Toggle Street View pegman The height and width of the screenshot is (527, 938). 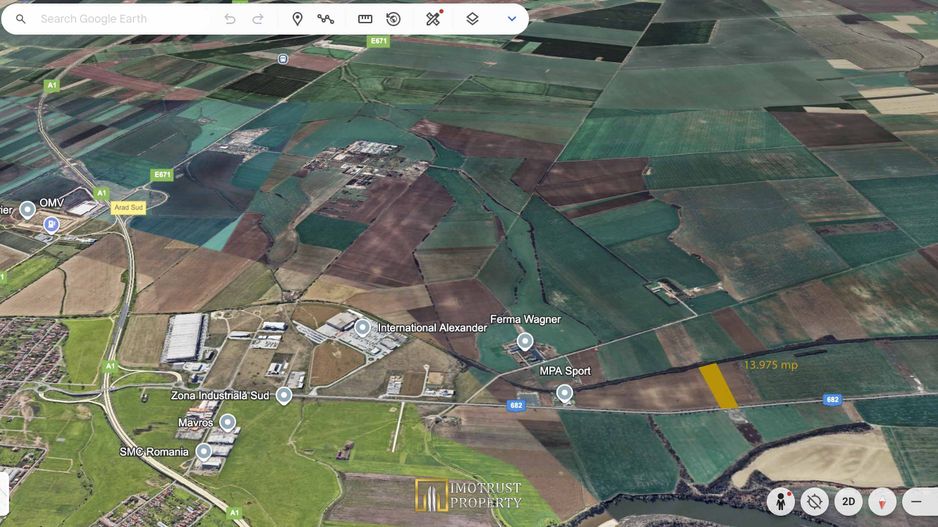pos(781,501)
